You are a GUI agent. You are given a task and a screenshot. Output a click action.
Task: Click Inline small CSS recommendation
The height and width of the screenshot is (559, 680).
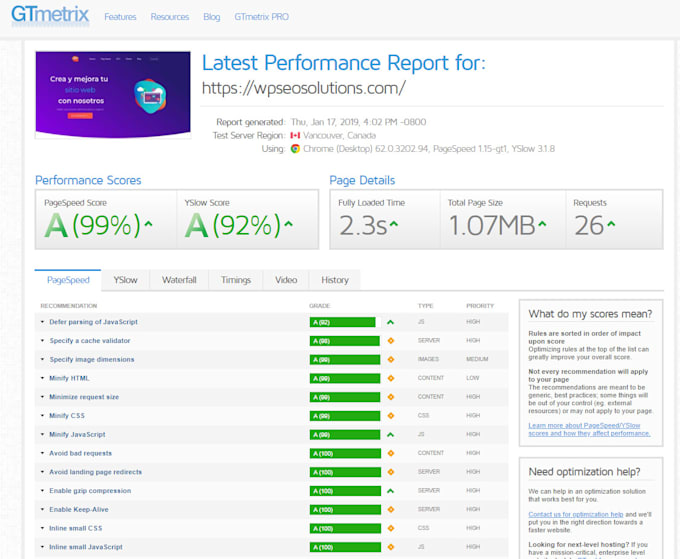75,528
